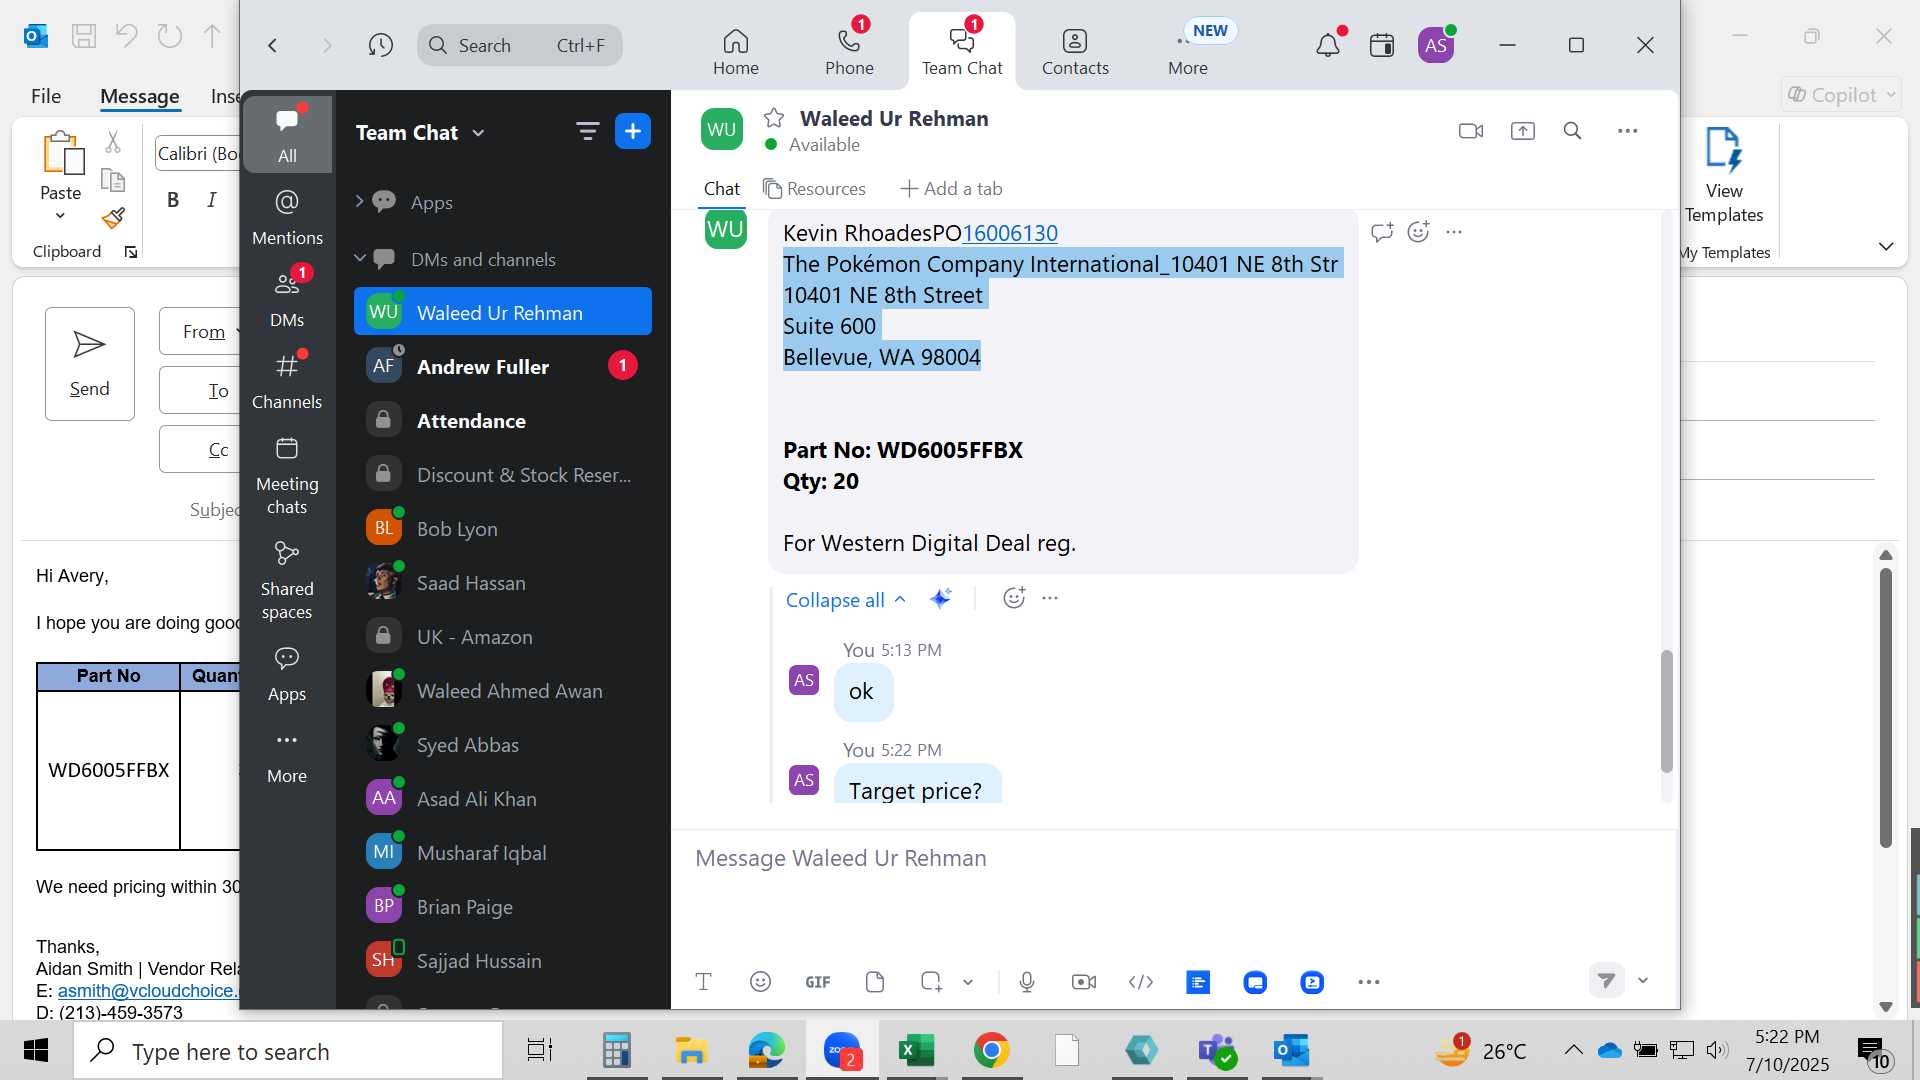Switch to the Phone tab

(849, 51)
